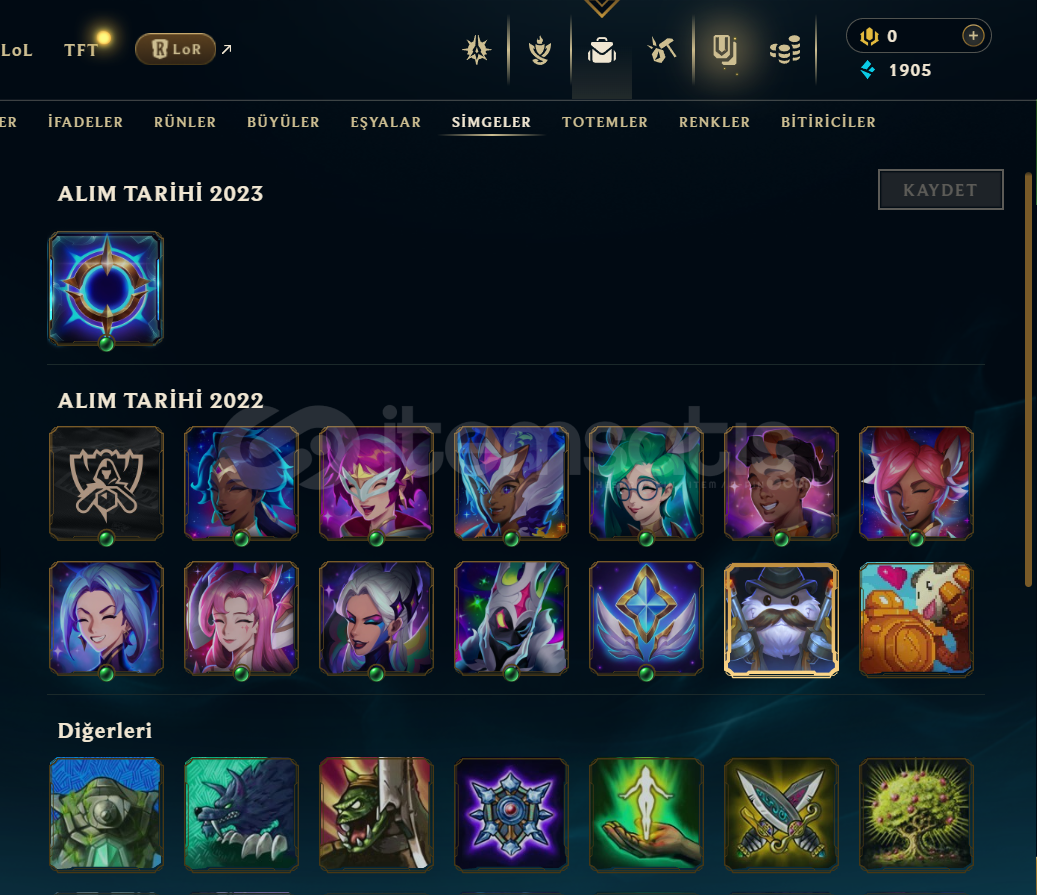The width and height of the screenshot is (1037, 895).
Task: Select the gentleman poro with mustache icon
Action: click(781, 620)
